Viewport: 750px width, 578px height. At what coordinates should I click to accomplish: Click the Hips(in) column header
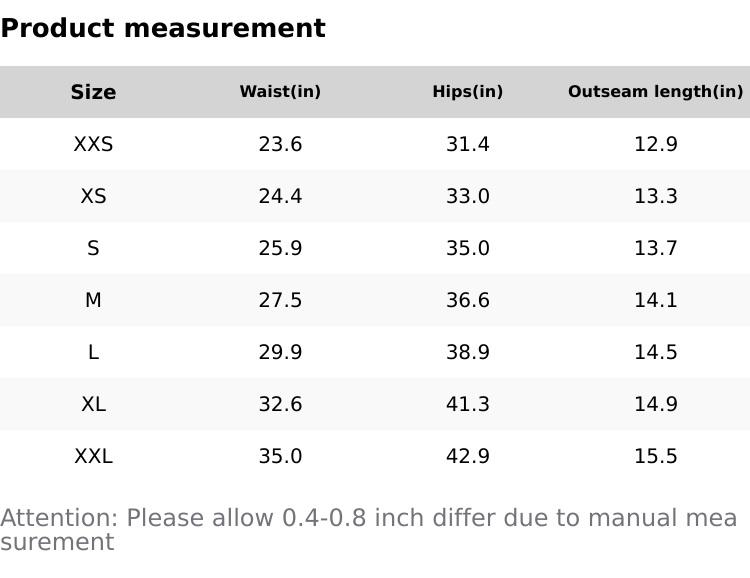[467, 92]
